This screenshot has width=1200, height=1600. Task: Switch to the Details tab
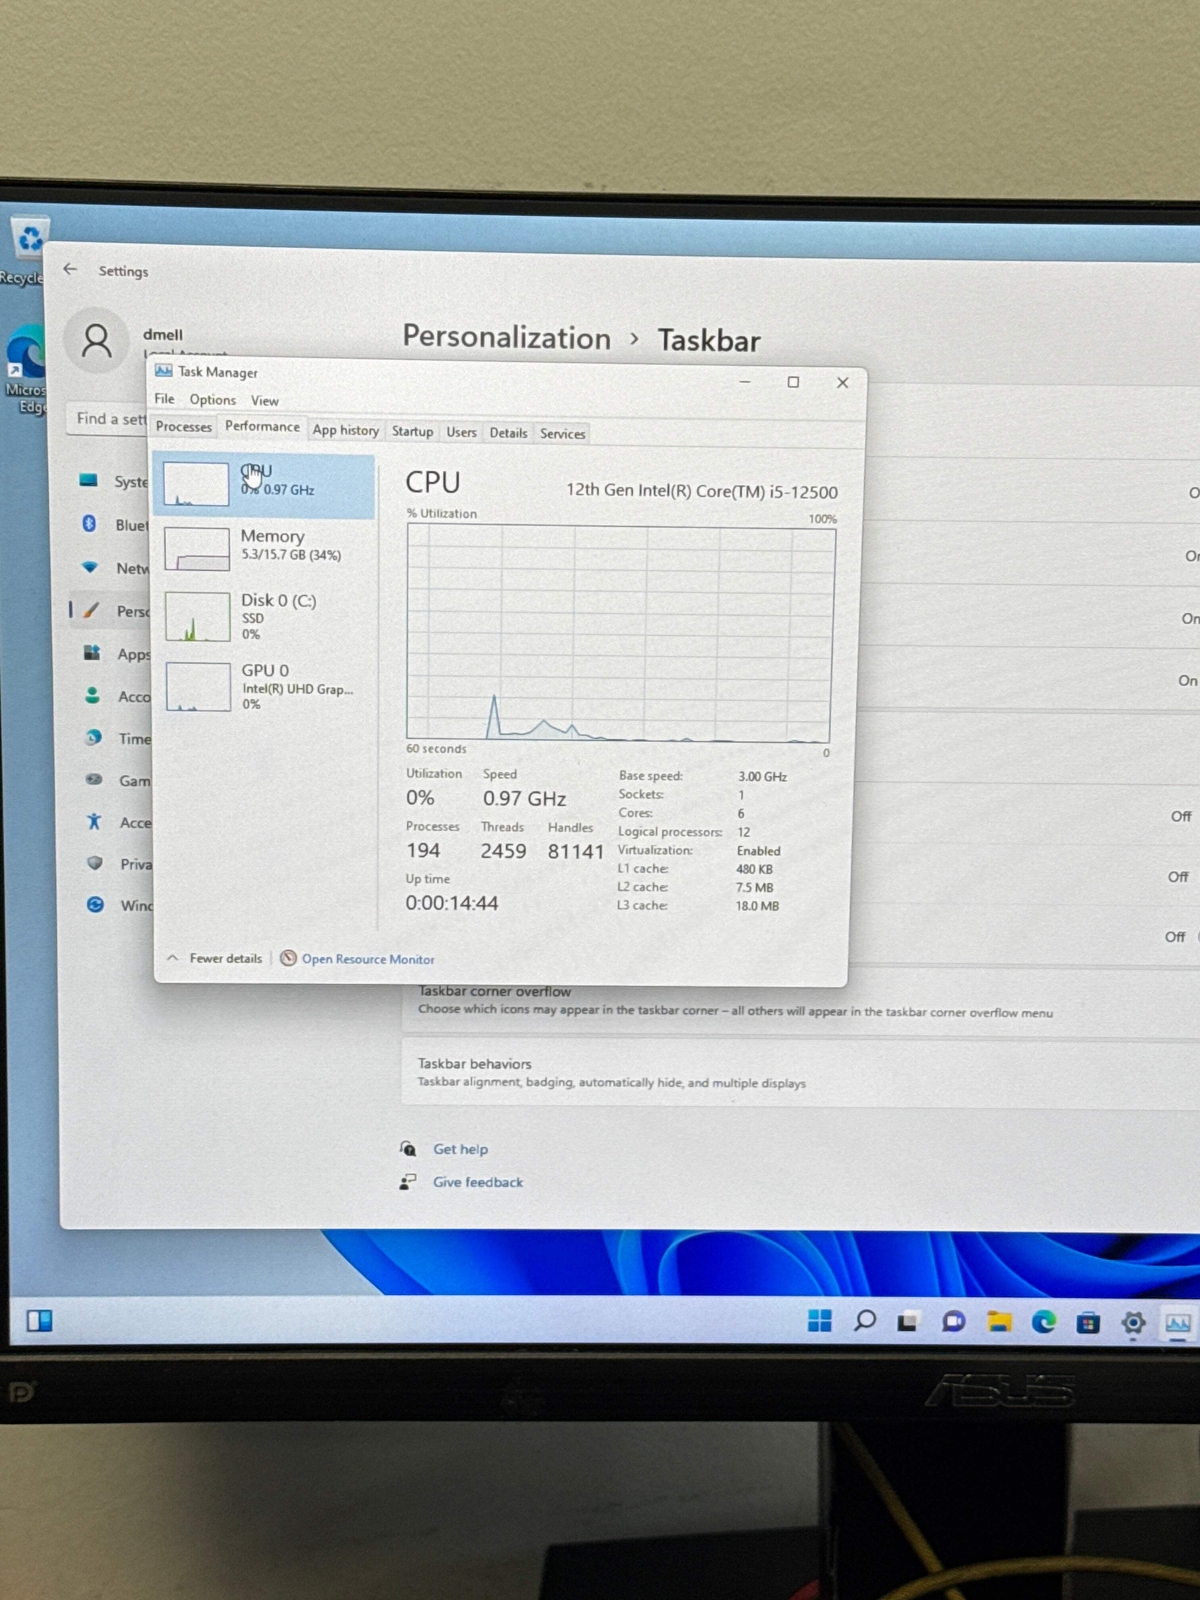click(x=508, y=433)
